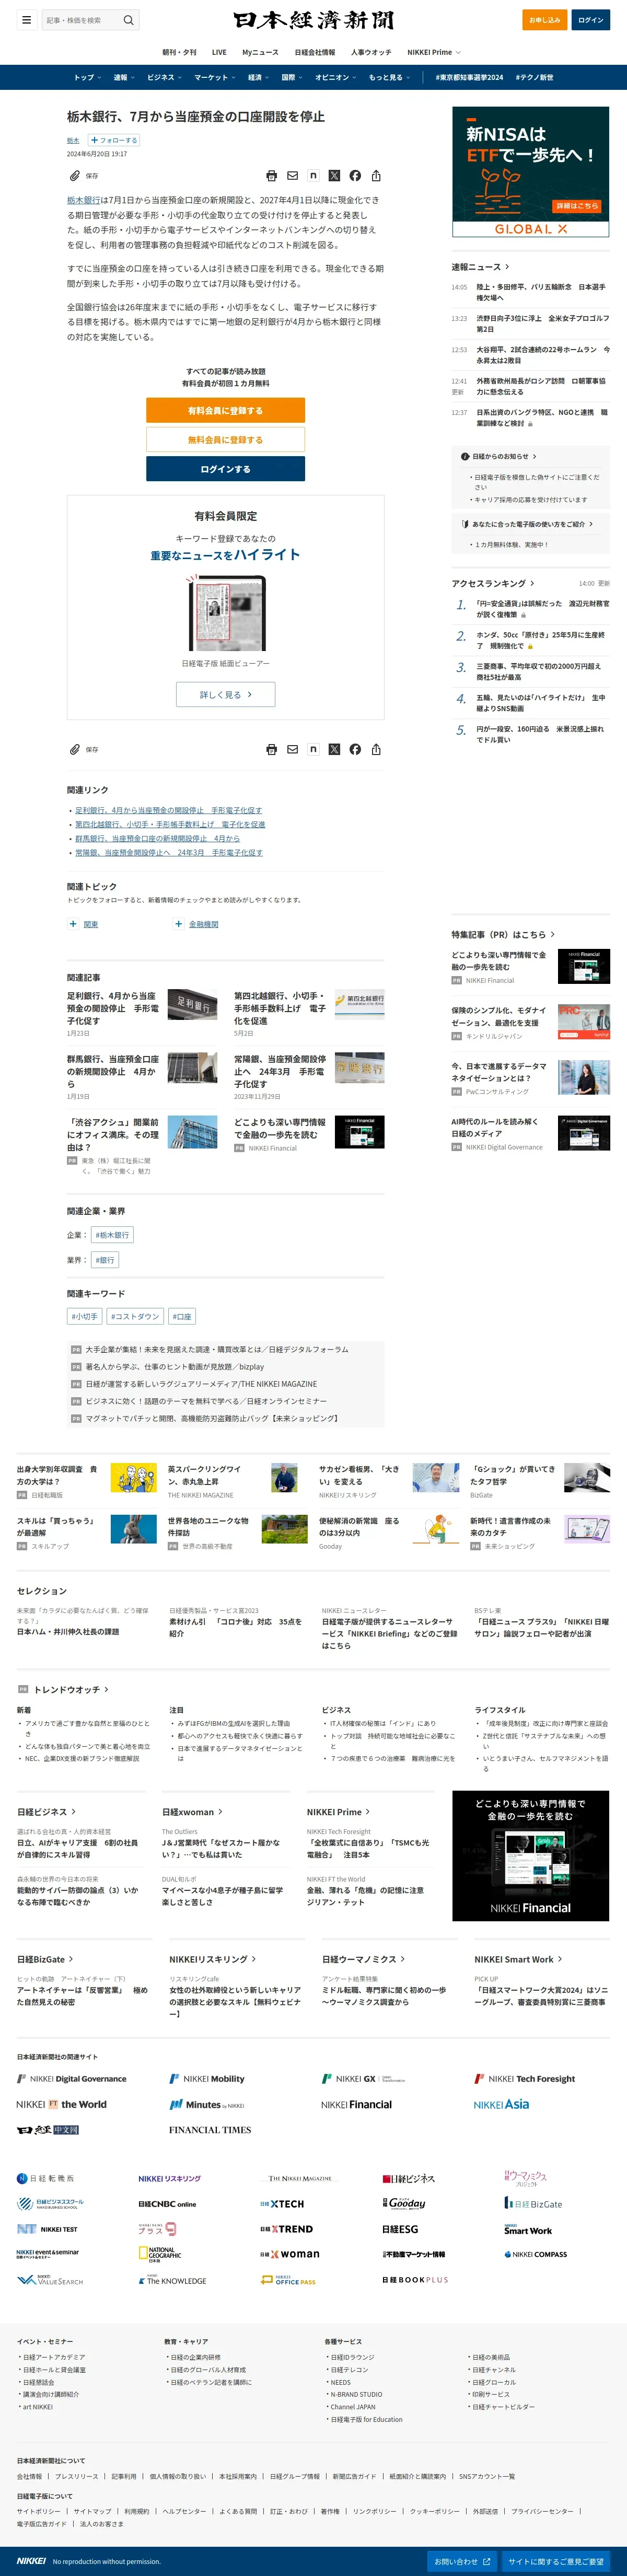Click the orange お申し込み button

point(545,20)
